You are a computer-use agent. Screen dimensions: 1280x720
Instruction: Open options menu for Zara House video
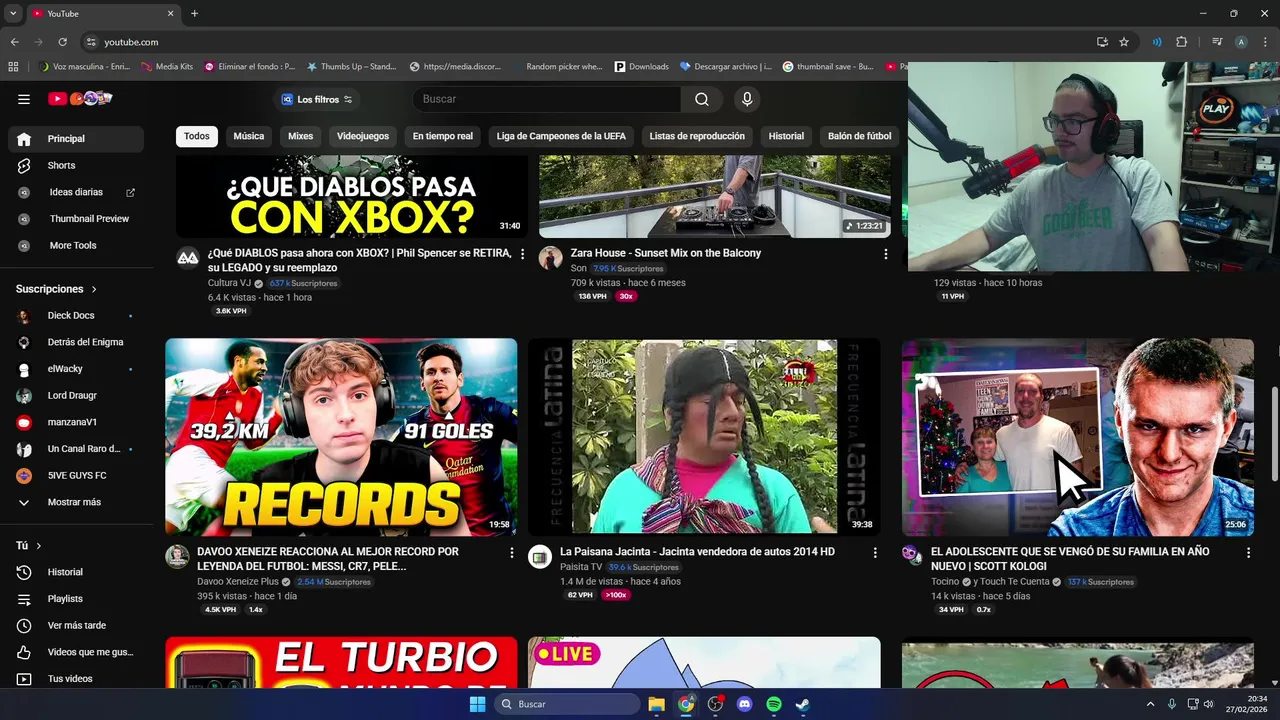tap(885, 254)
